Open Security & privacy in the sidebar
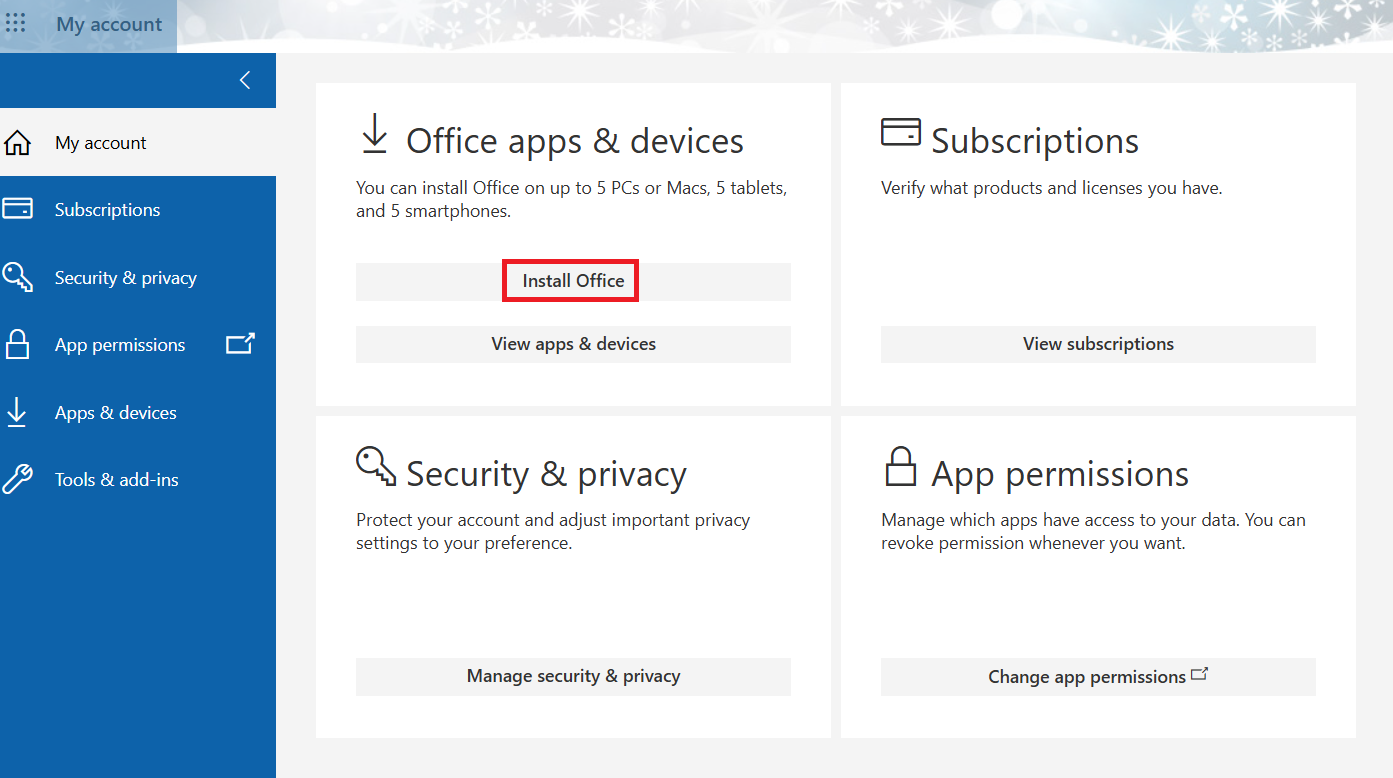This screenshot has height=778, width=1393. pyautogui.click(x=138, y=278)
